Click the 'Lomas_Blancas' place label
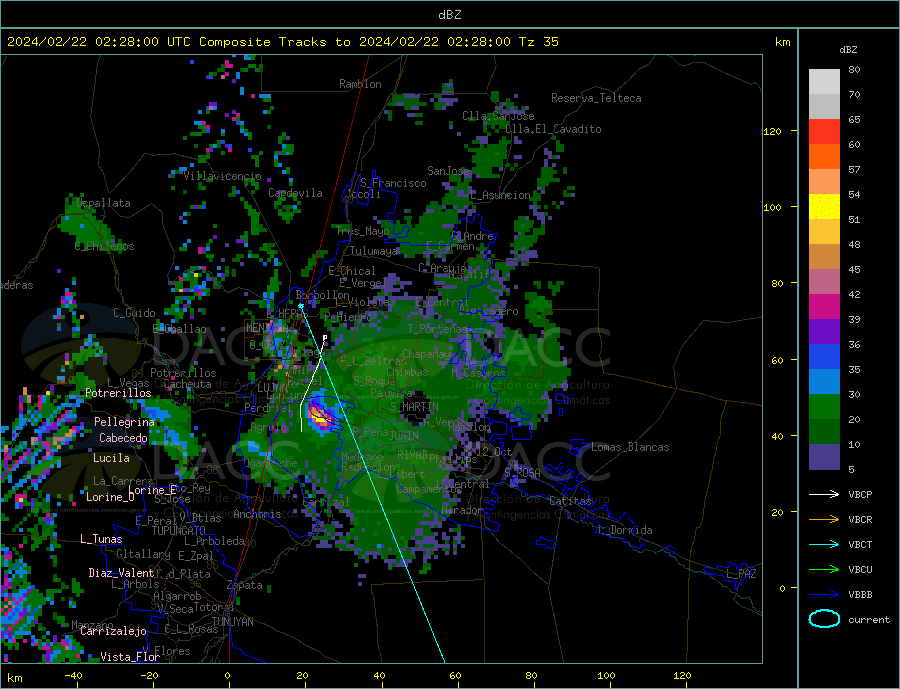This screenshot has width=900, height=689. [630, 447]
